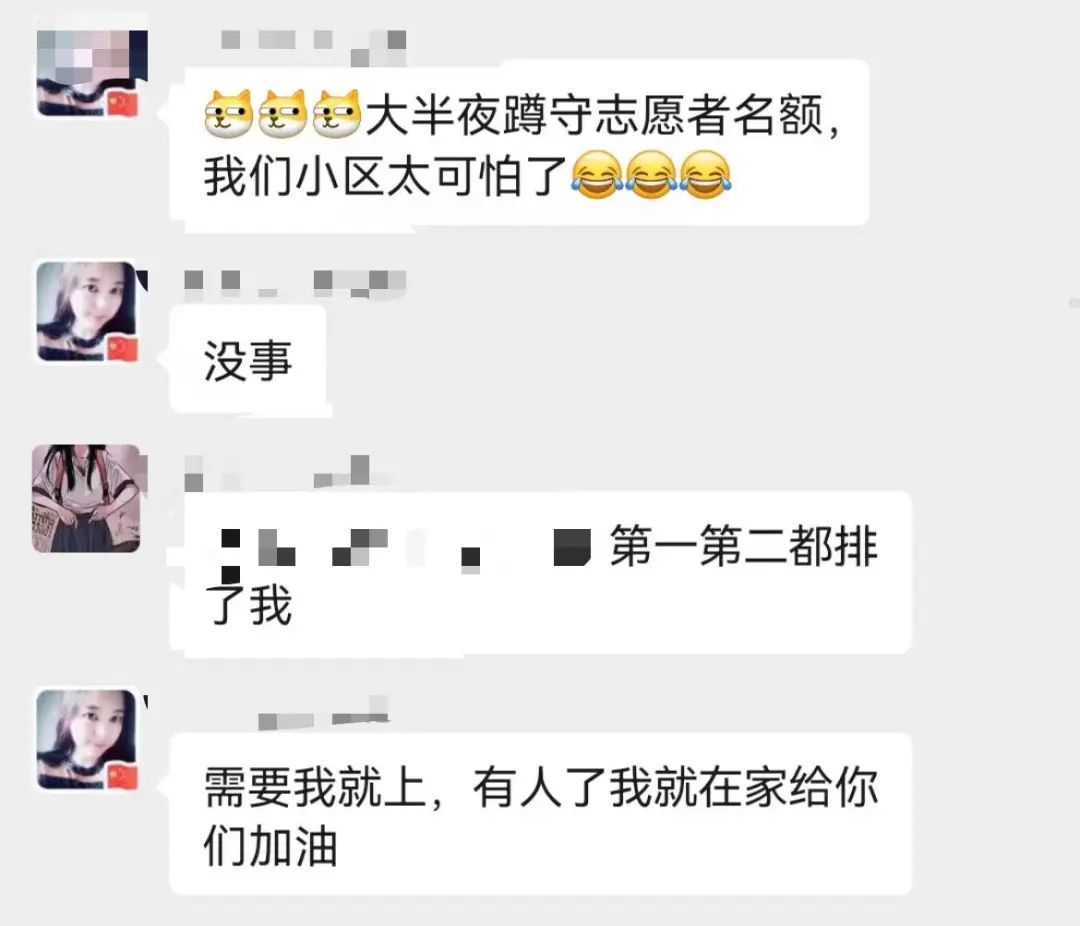Click the leftmost doge emoji in first message

click(229, 114)
